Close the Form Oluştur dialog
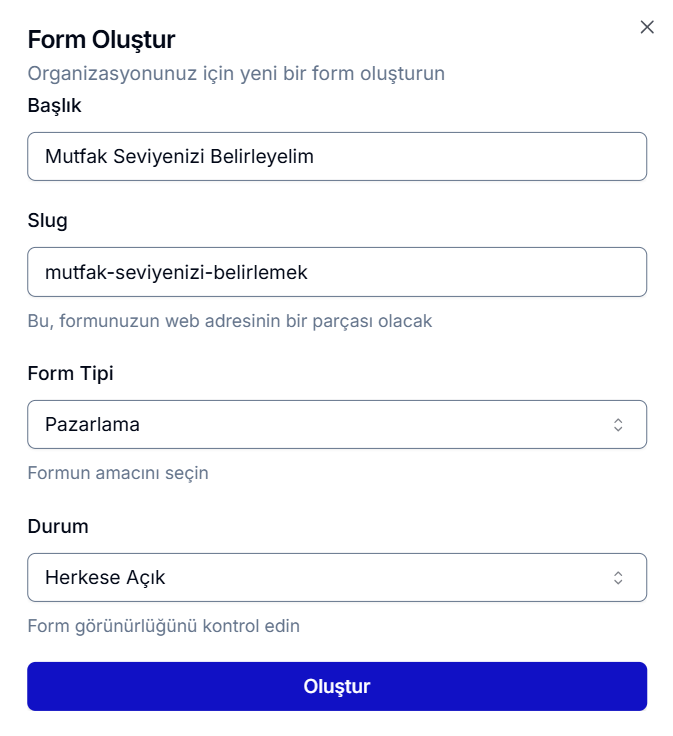The height and width of the screenshot is (736, 673). [x=647, y=27]
